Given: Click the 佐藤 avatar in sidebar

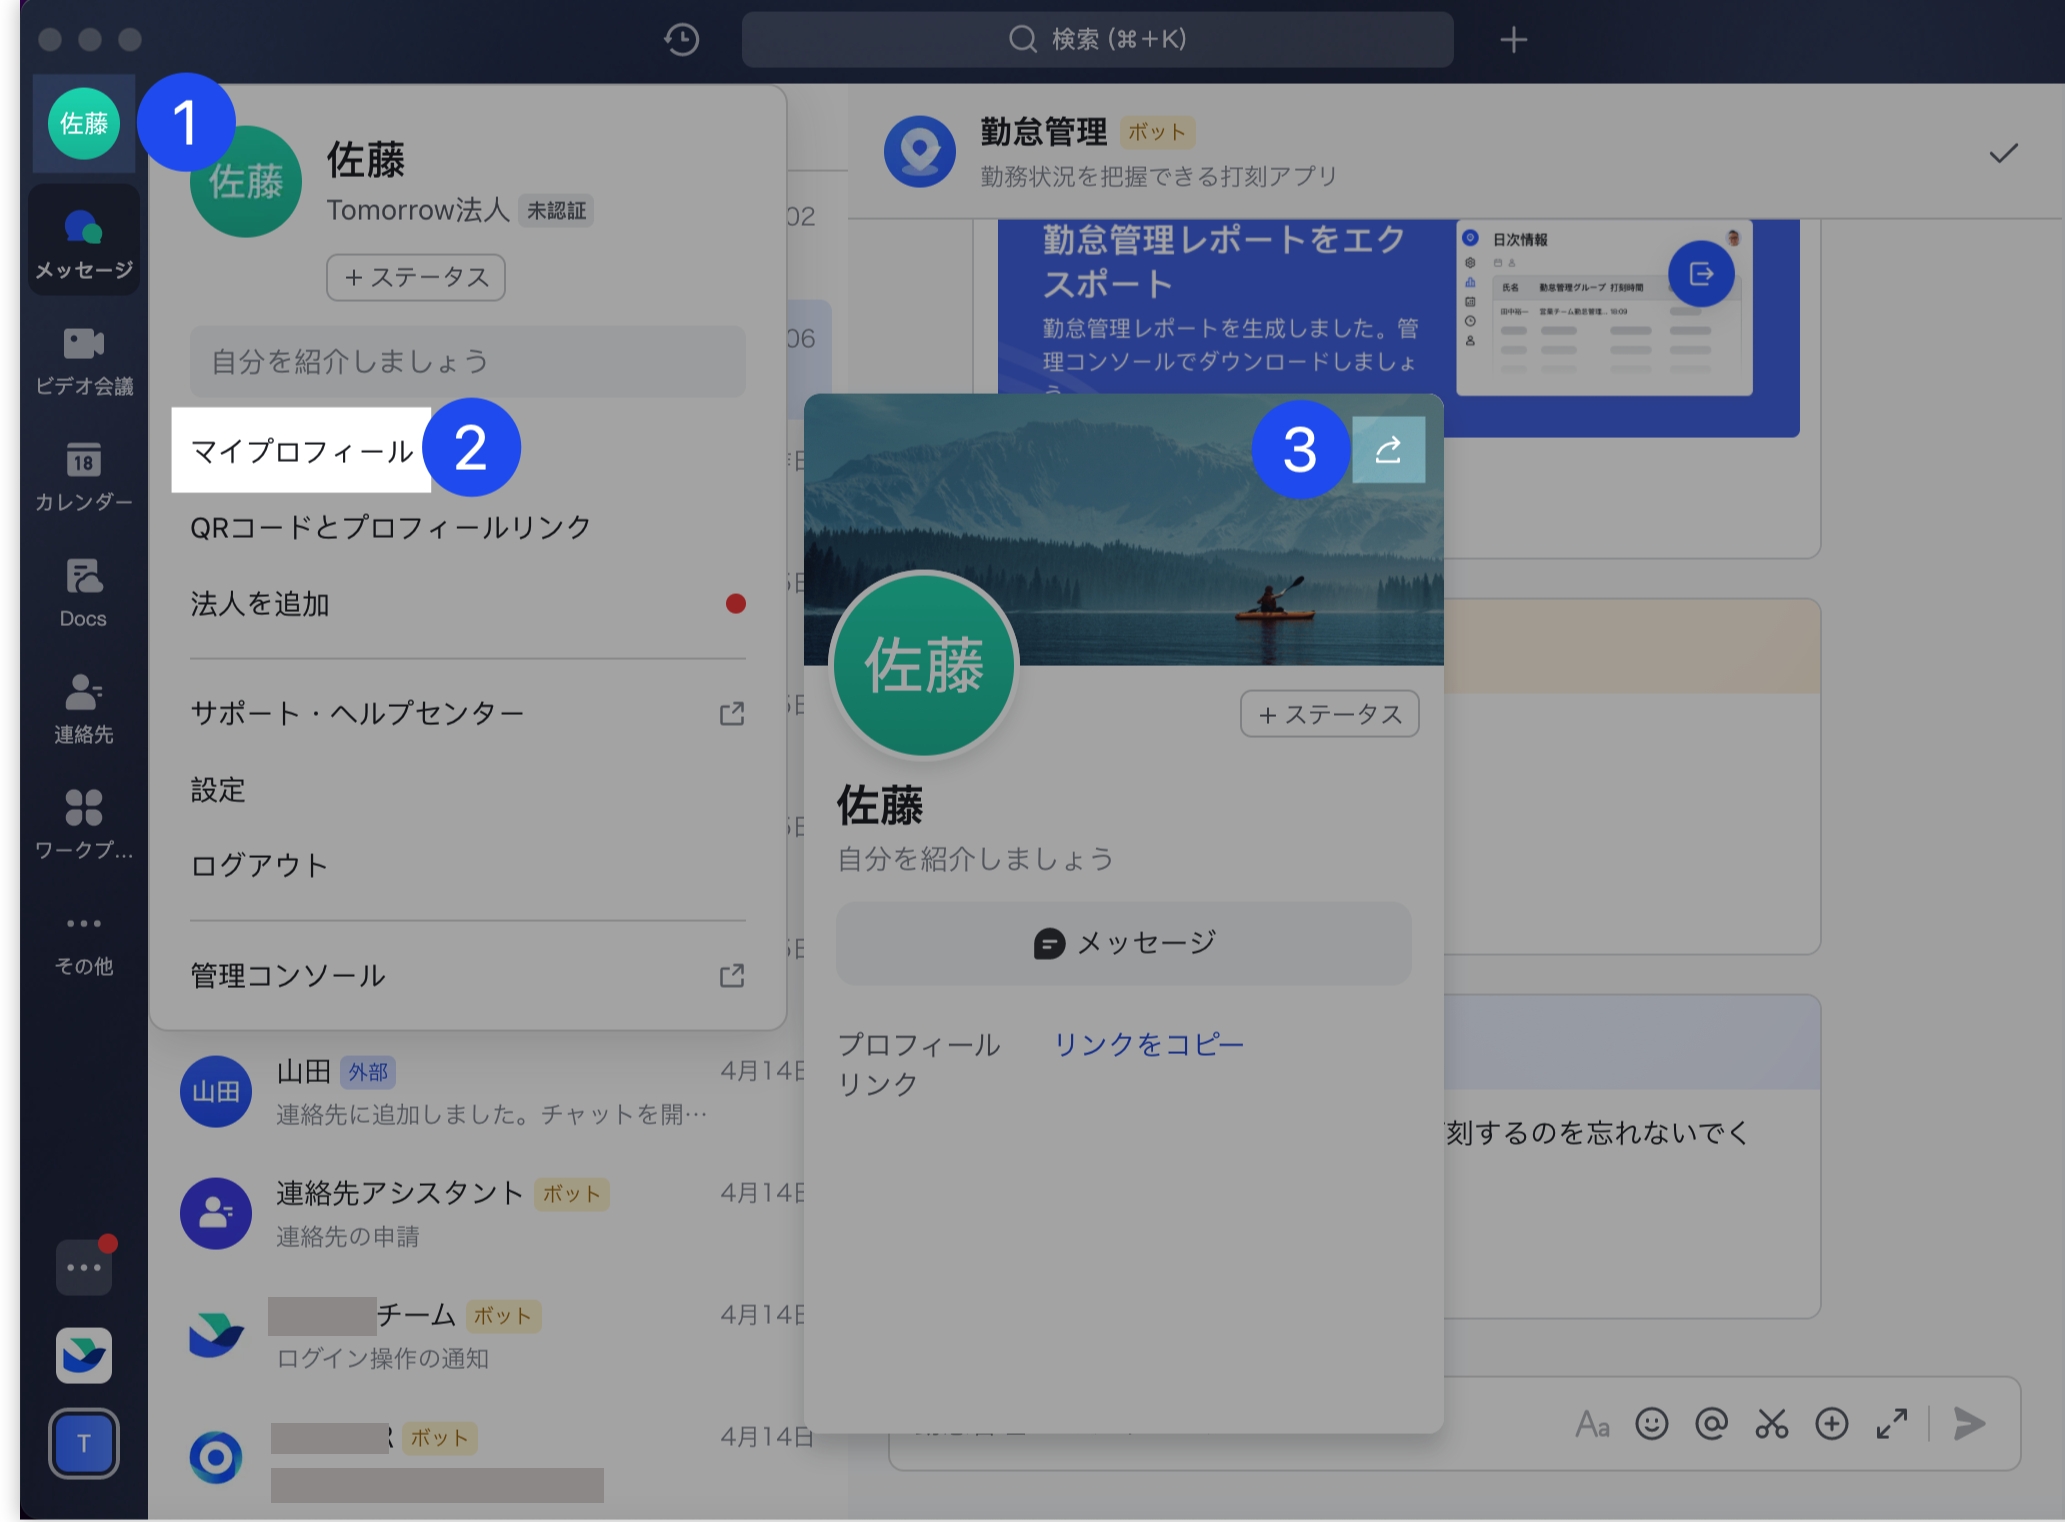Looking at the screenshot, I should pos(84,123).
